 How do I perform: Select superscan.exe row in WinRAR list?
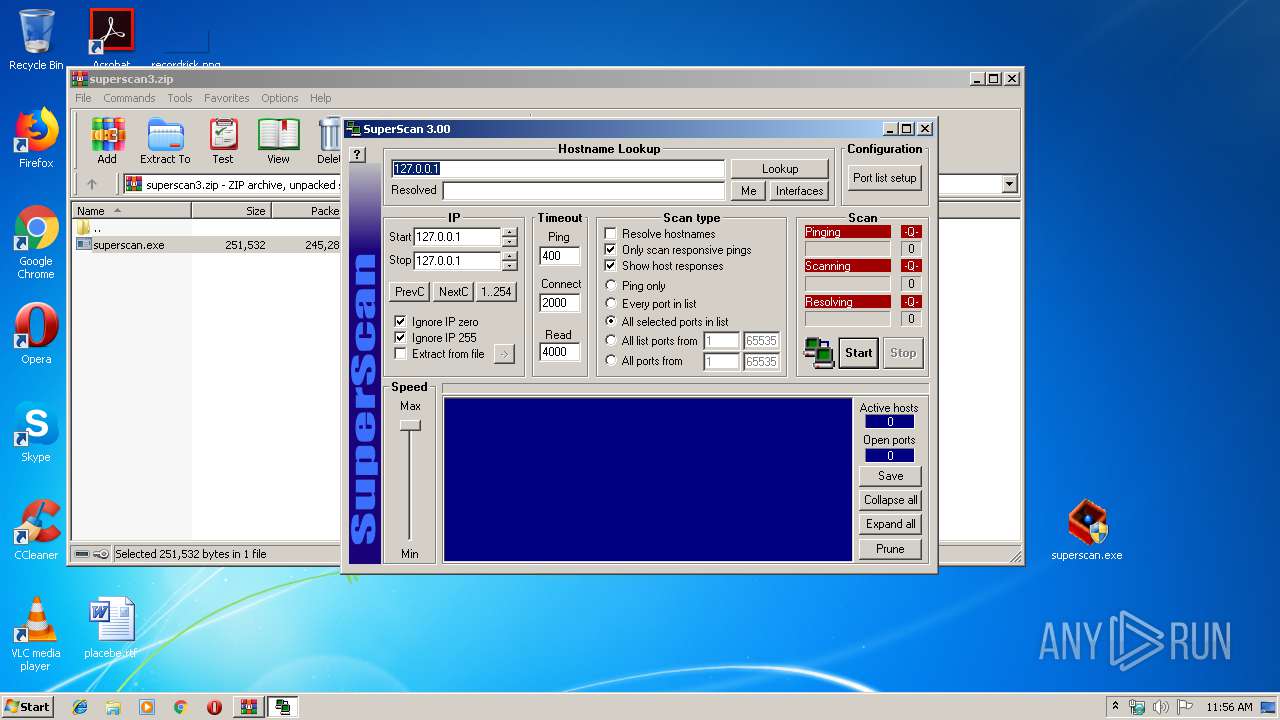click(208, 245)
